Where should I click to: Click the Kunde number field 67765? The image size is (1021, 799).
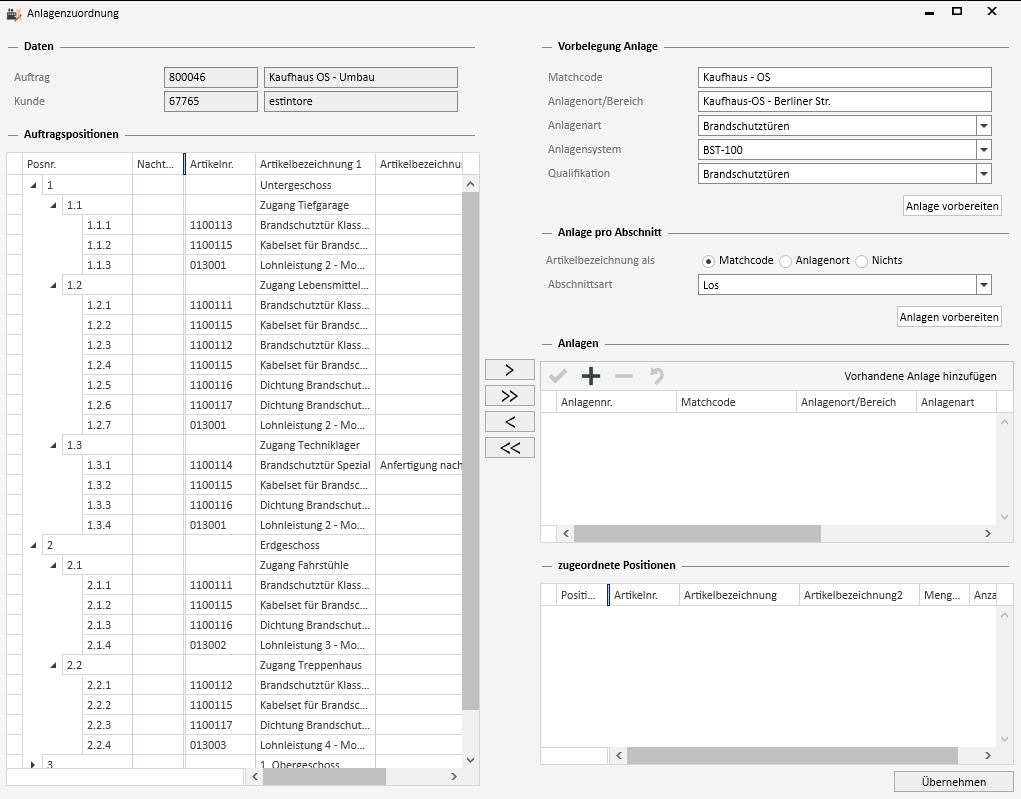(210, 101)
